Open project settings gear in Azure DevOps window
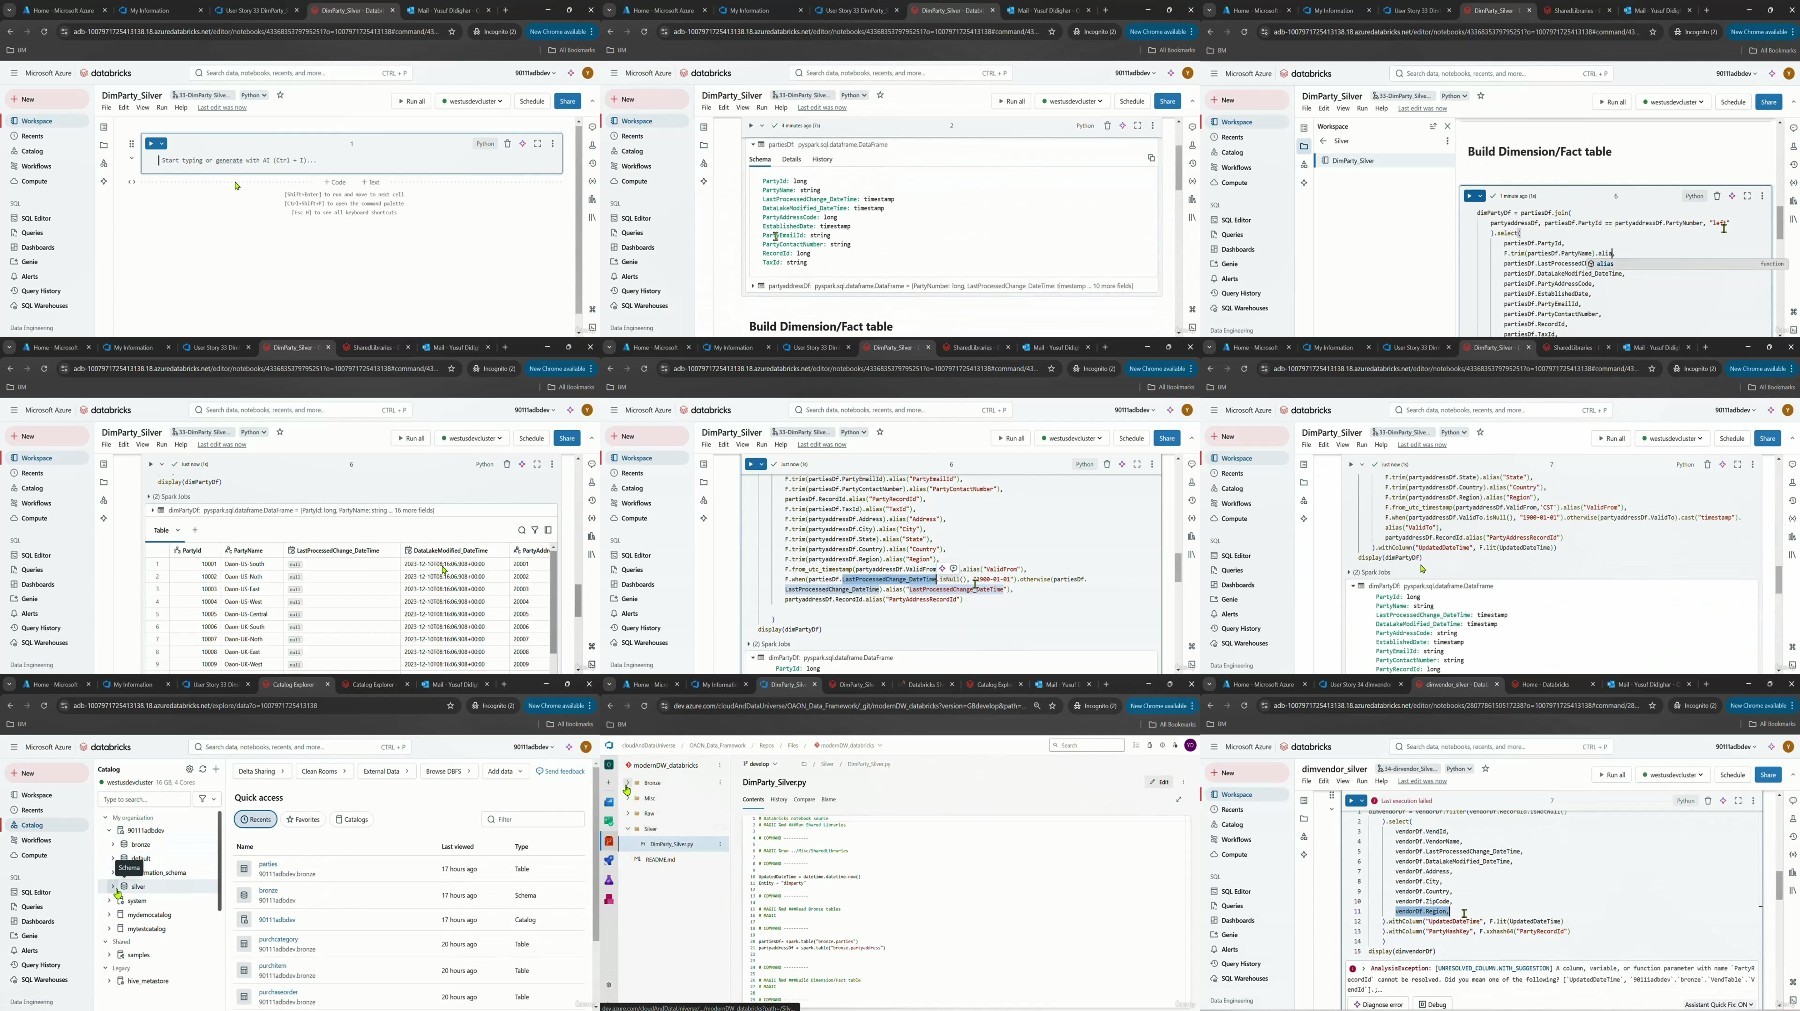This screenshot has height=1011, width=1800. (x=609, y=985)
